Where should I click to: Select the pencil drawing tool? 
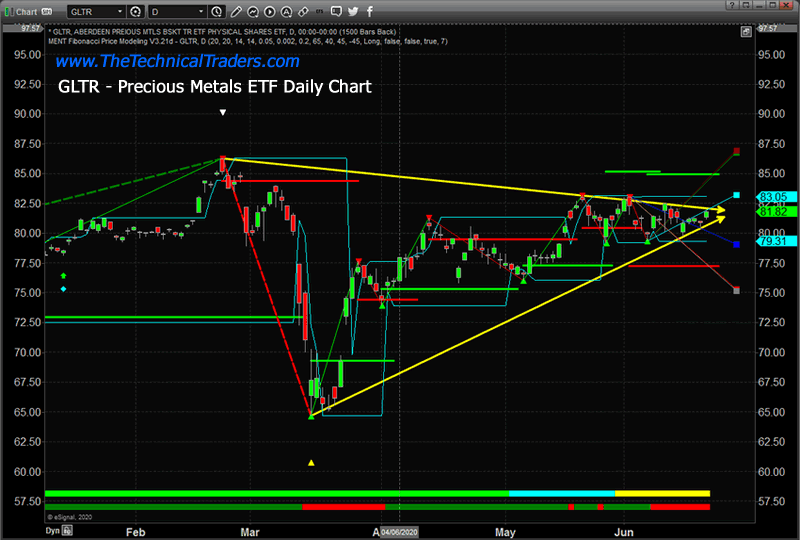[236, 11]
